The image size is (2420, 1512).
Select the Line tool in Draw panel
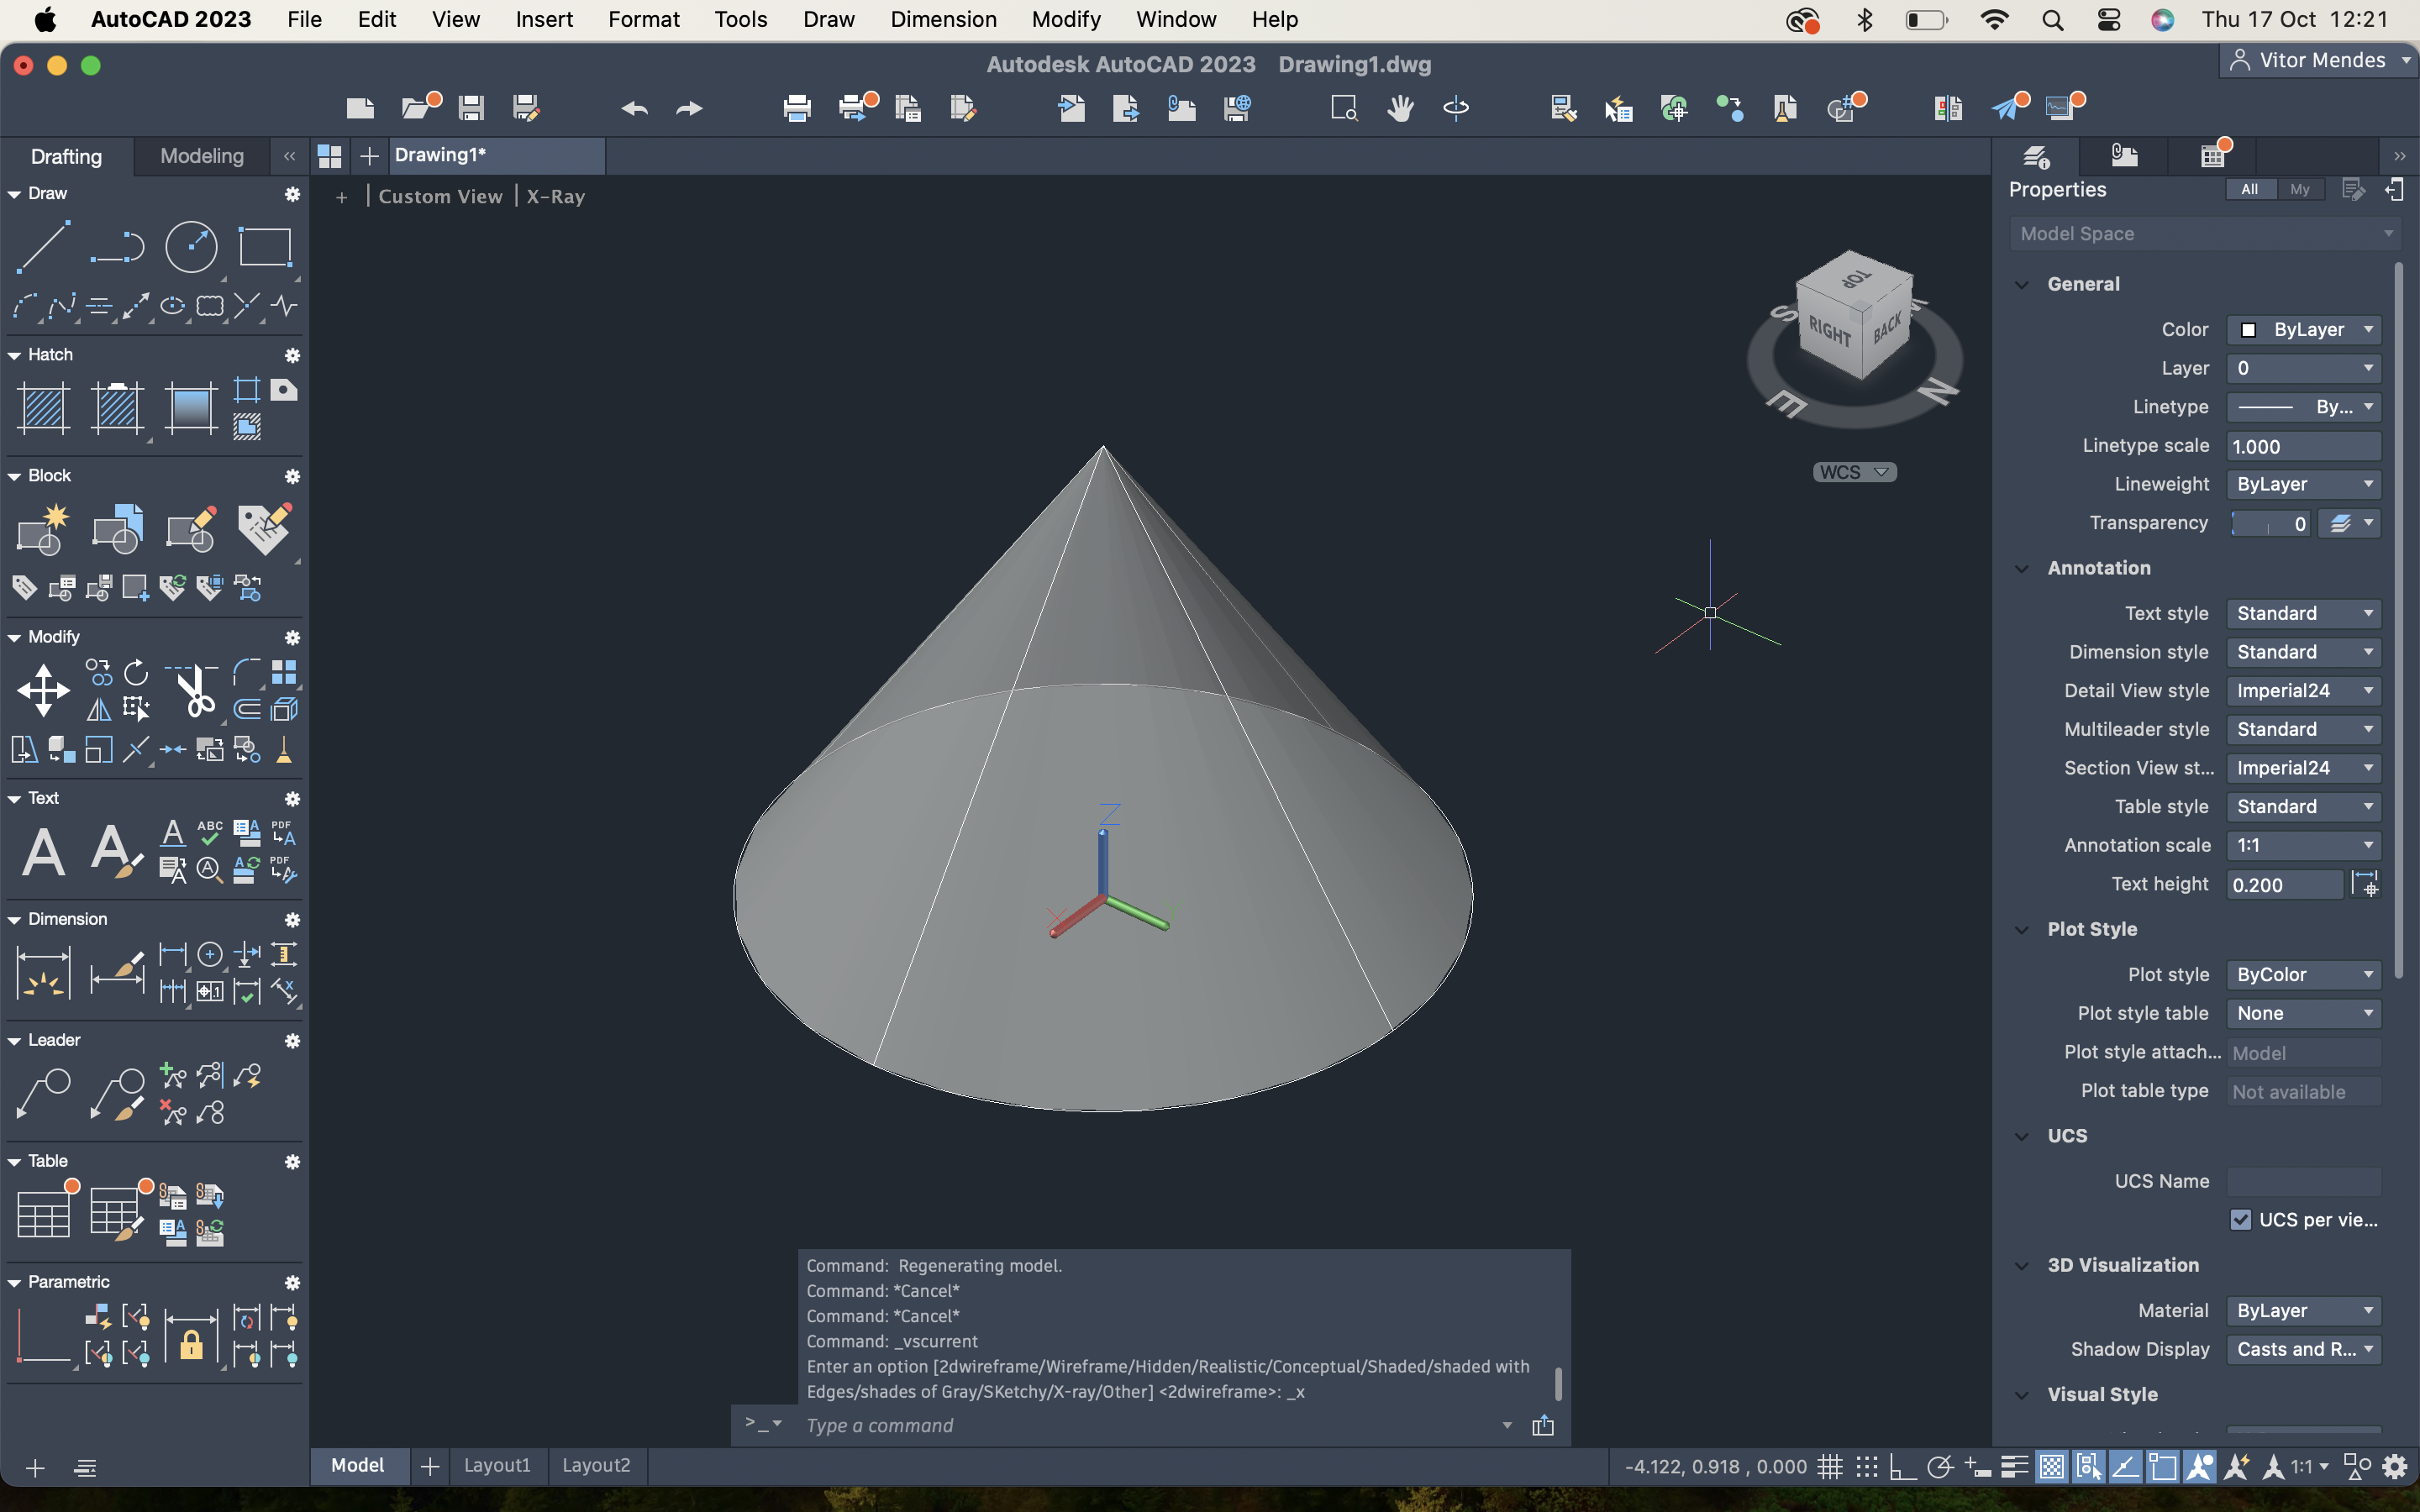pyautogui.click(x=43, y=246)
